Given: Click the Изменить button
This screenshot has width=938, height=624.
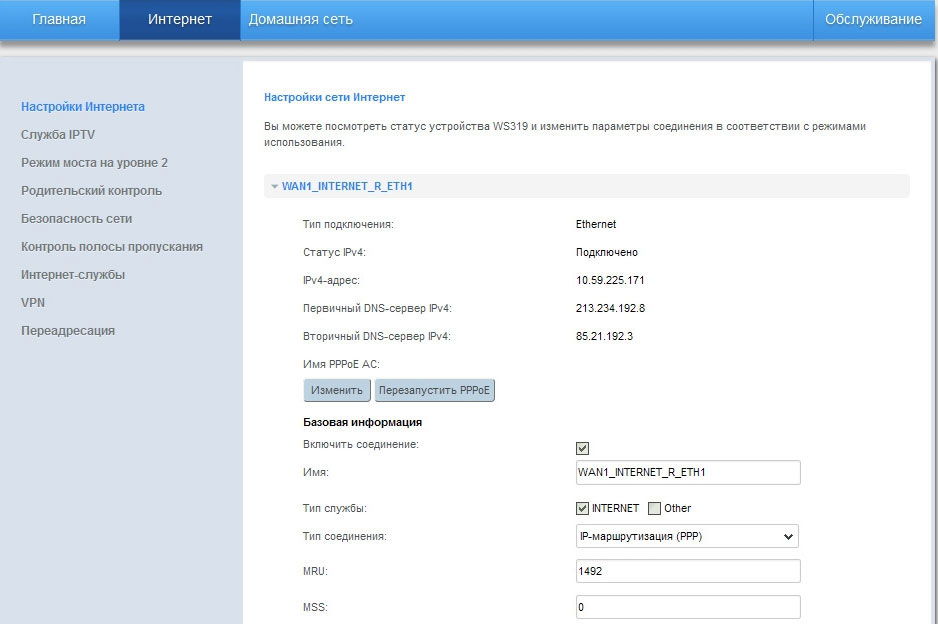Looking at the screenshot, I should (337, 390).
